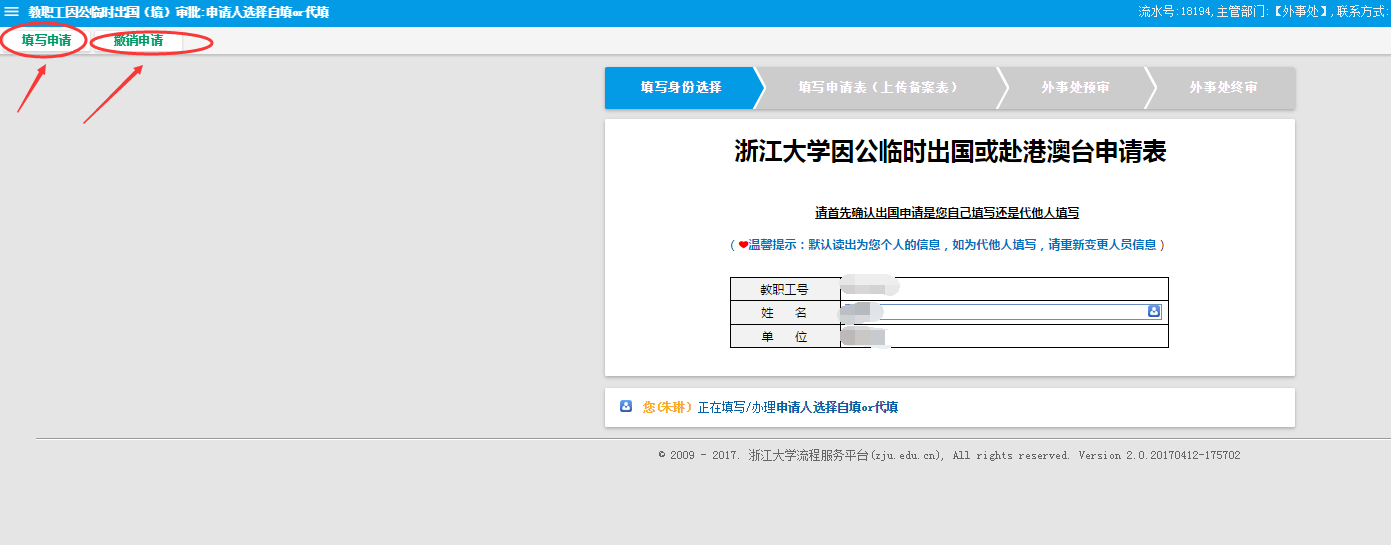This screenshot has width=1391, height=545.
Task: Click the 填写申请 button
Action: [46, 41]
